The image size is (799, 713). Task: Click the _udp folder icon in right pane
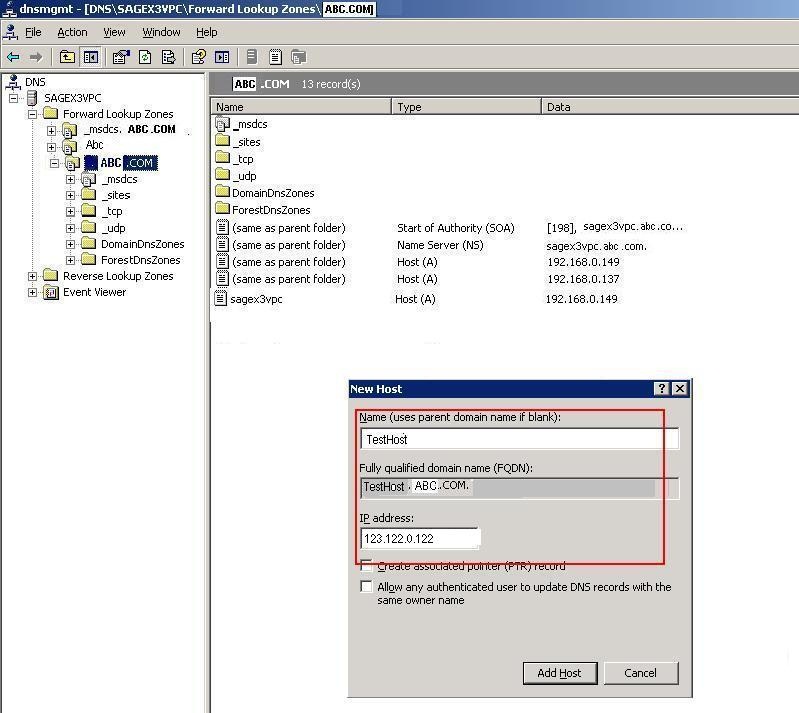pyautogui.click(x=223, y=175)
